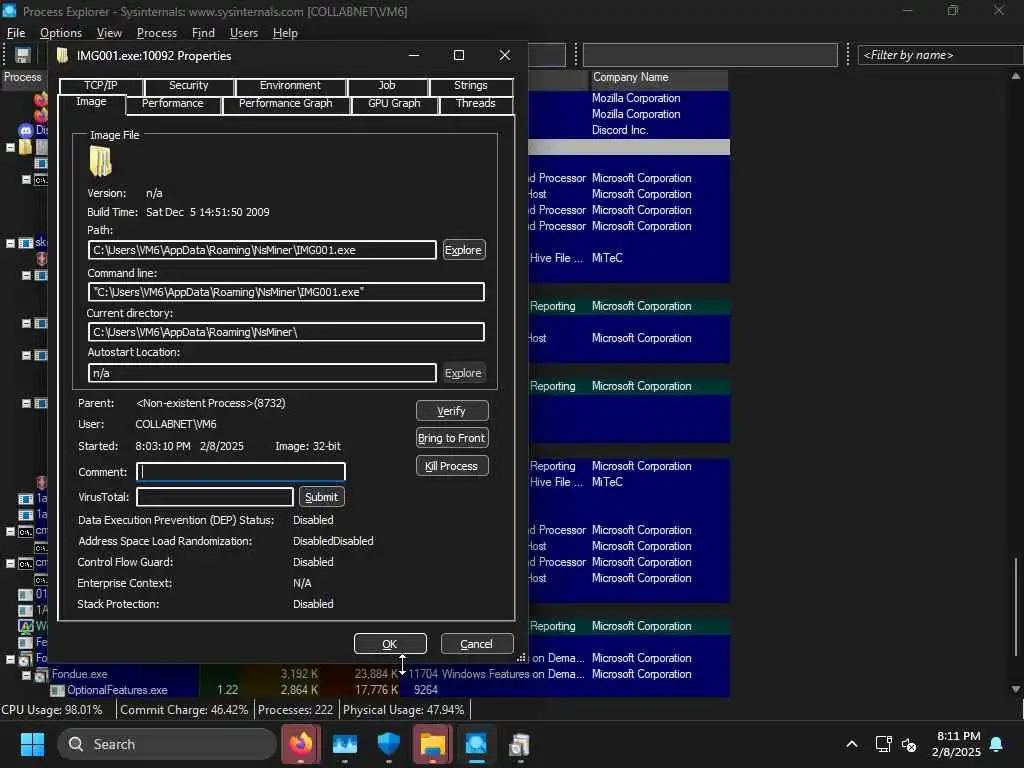1024x768 pixels.
Task: Click Bring to Front button
Action: [x=452, y=438]
